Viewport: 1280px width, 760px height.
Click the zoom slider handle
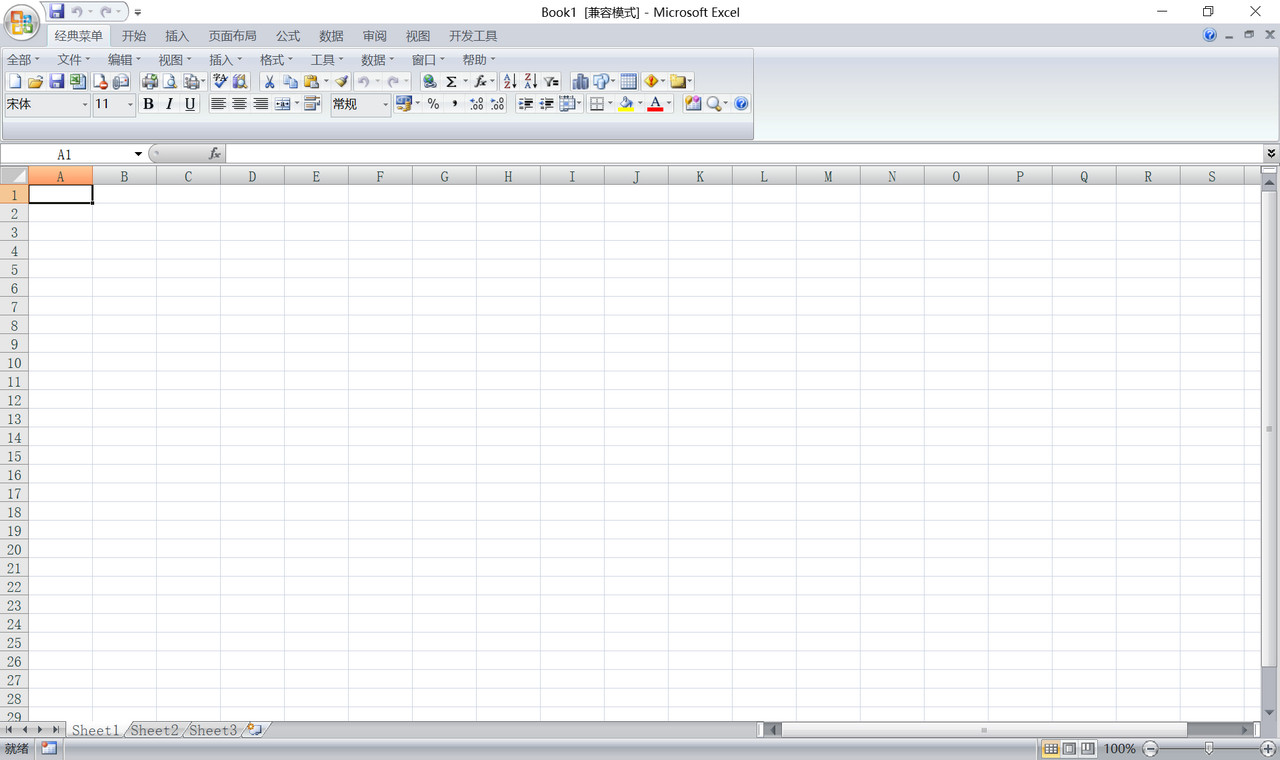click(1209, 749)
